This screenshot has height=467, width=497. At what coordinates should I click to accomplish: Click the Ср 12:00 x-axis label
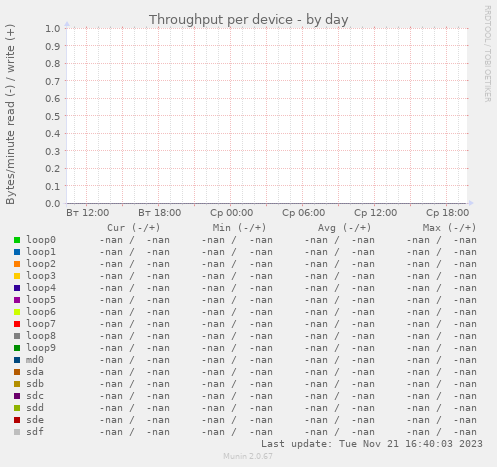tap(376, 213)
